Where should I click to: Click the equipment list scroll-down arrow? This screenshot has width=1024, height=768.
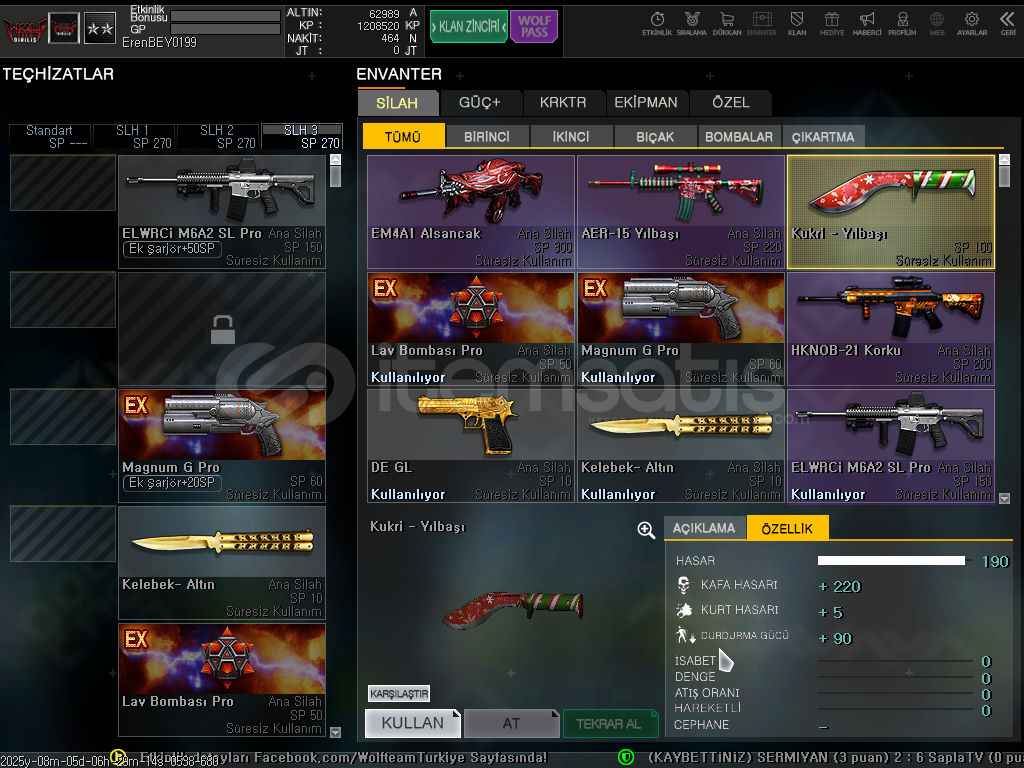[x=336, y=732]
